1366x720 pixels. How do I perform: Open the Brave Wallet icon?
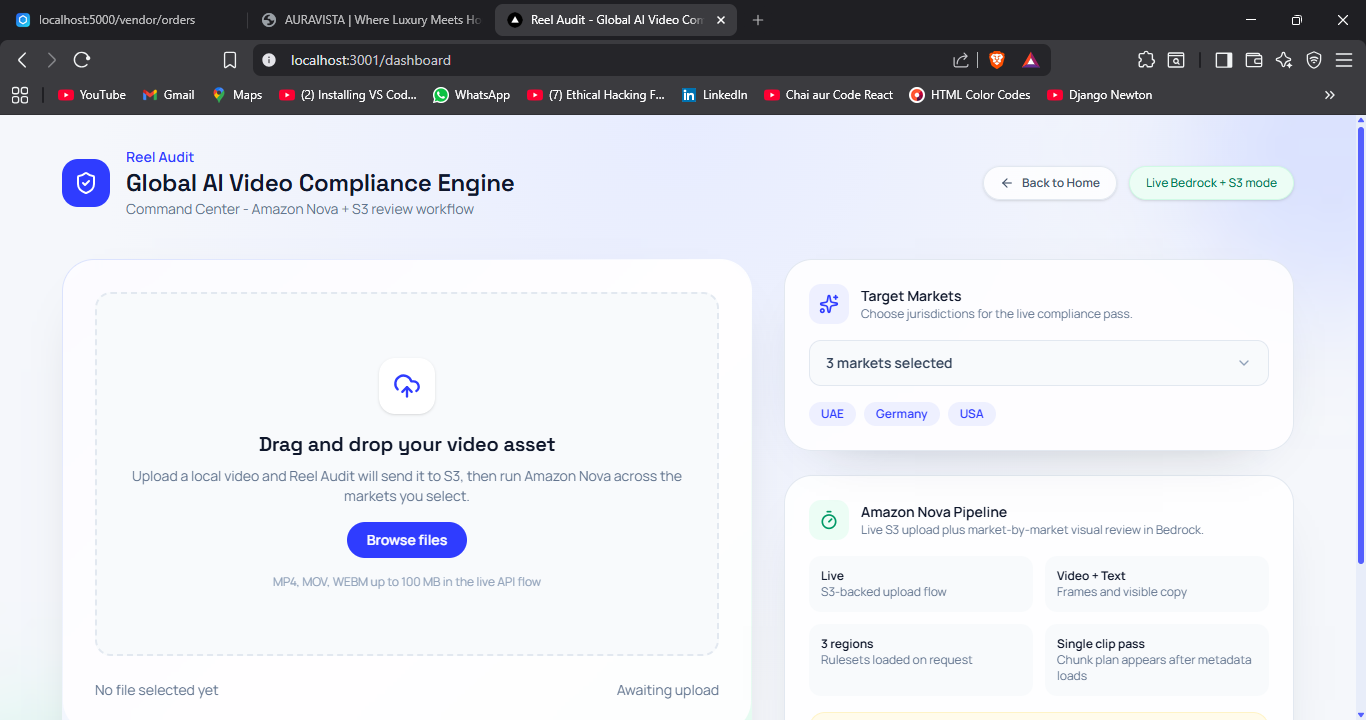click(x=1254, y=60)
